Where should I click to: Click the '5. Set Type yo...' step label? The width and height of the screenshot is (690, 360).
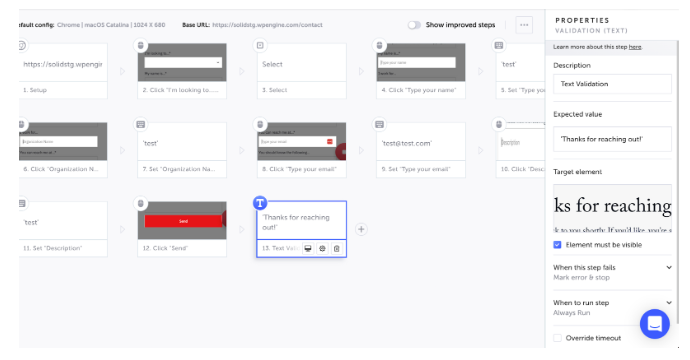coord(523,90)
